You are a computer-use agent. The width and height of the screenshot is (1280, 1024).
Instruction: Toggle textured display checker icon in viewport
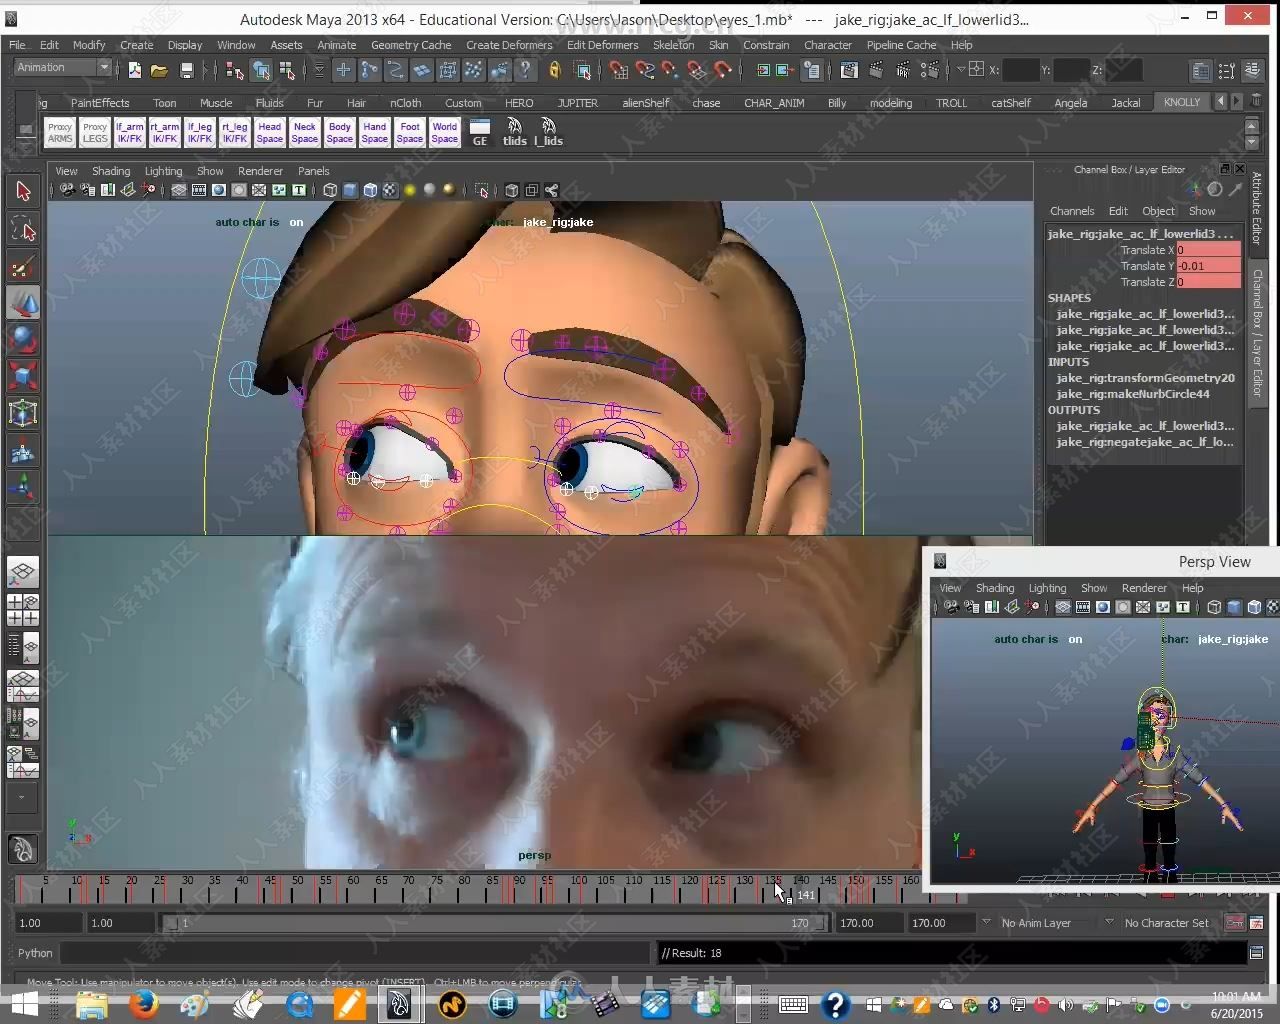pos(390,190)
